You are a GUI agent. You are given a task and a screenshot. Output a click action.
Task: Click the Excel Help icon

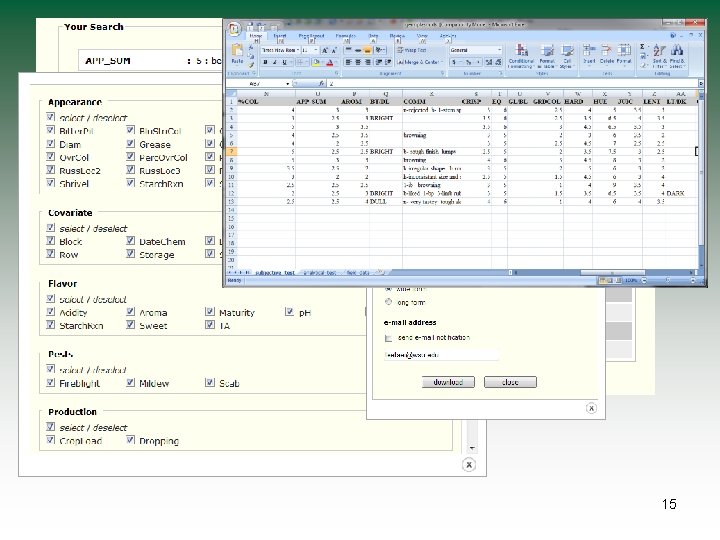pos(673,35)
